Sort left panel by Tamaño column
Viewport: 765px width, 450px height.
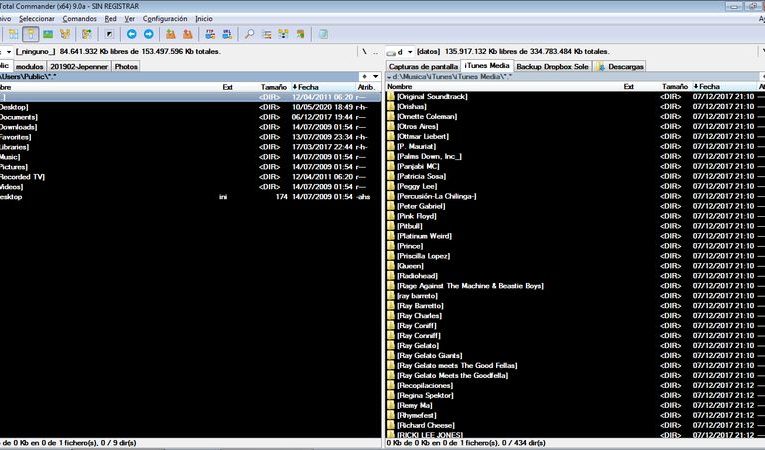pyautogui.click(x=273, y=87)
